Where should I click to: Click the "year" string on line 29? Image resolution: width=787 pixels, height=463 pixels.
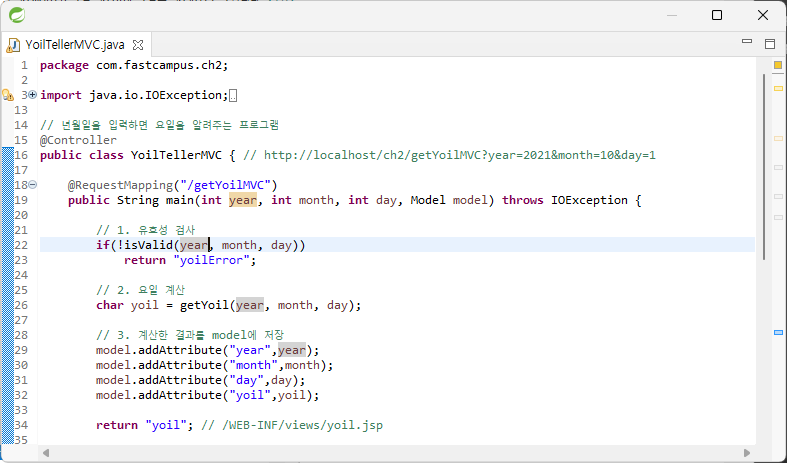pos(250,350)
